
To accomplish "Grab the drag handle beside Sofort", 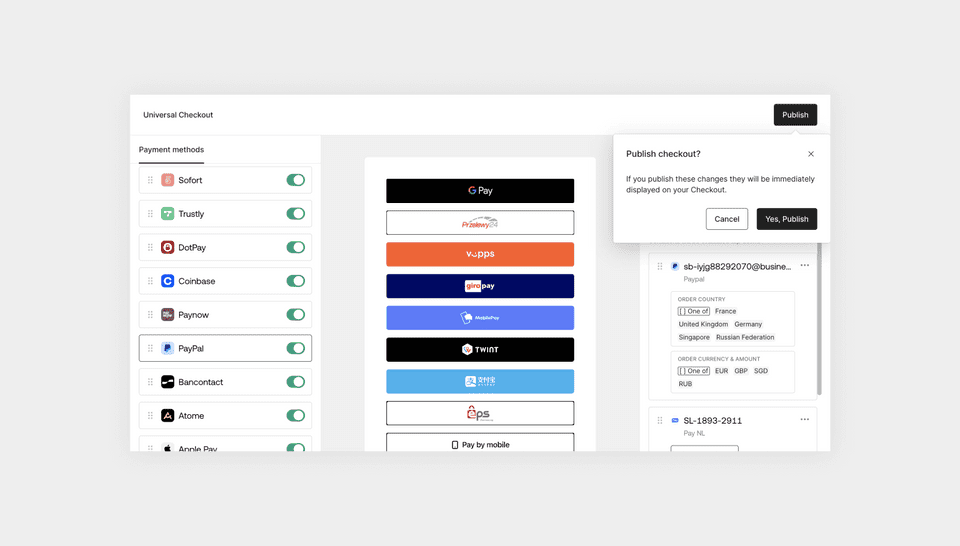I will coord(150,180).
